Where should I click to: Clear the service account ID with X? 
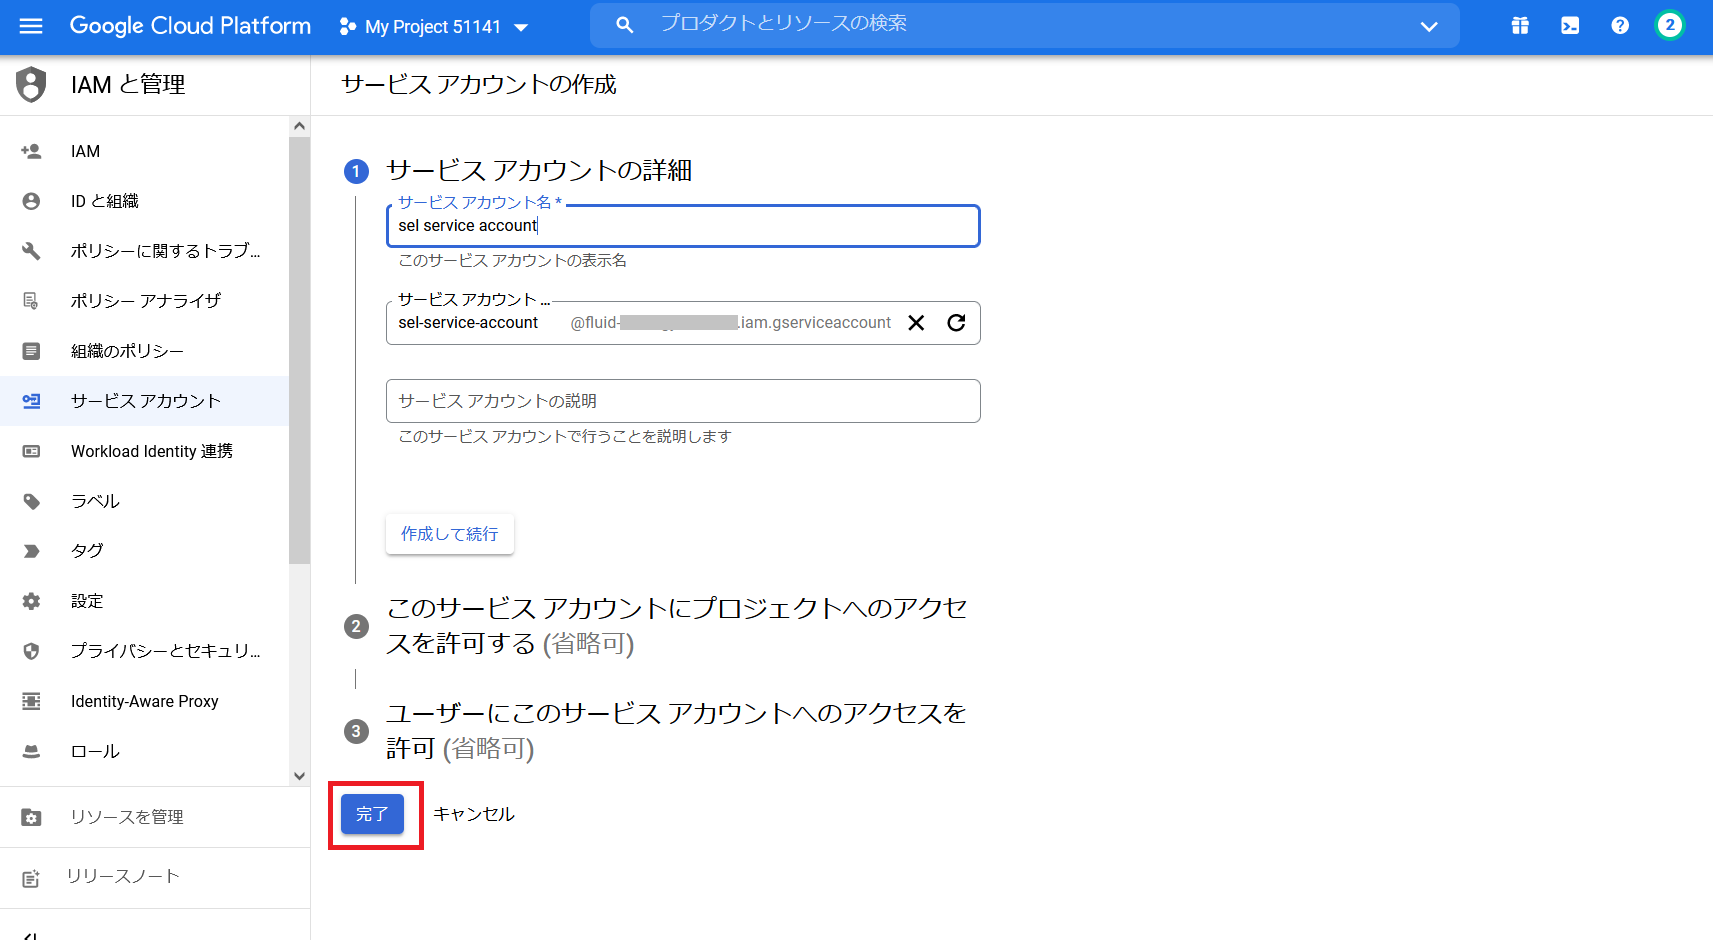(916, 323)
